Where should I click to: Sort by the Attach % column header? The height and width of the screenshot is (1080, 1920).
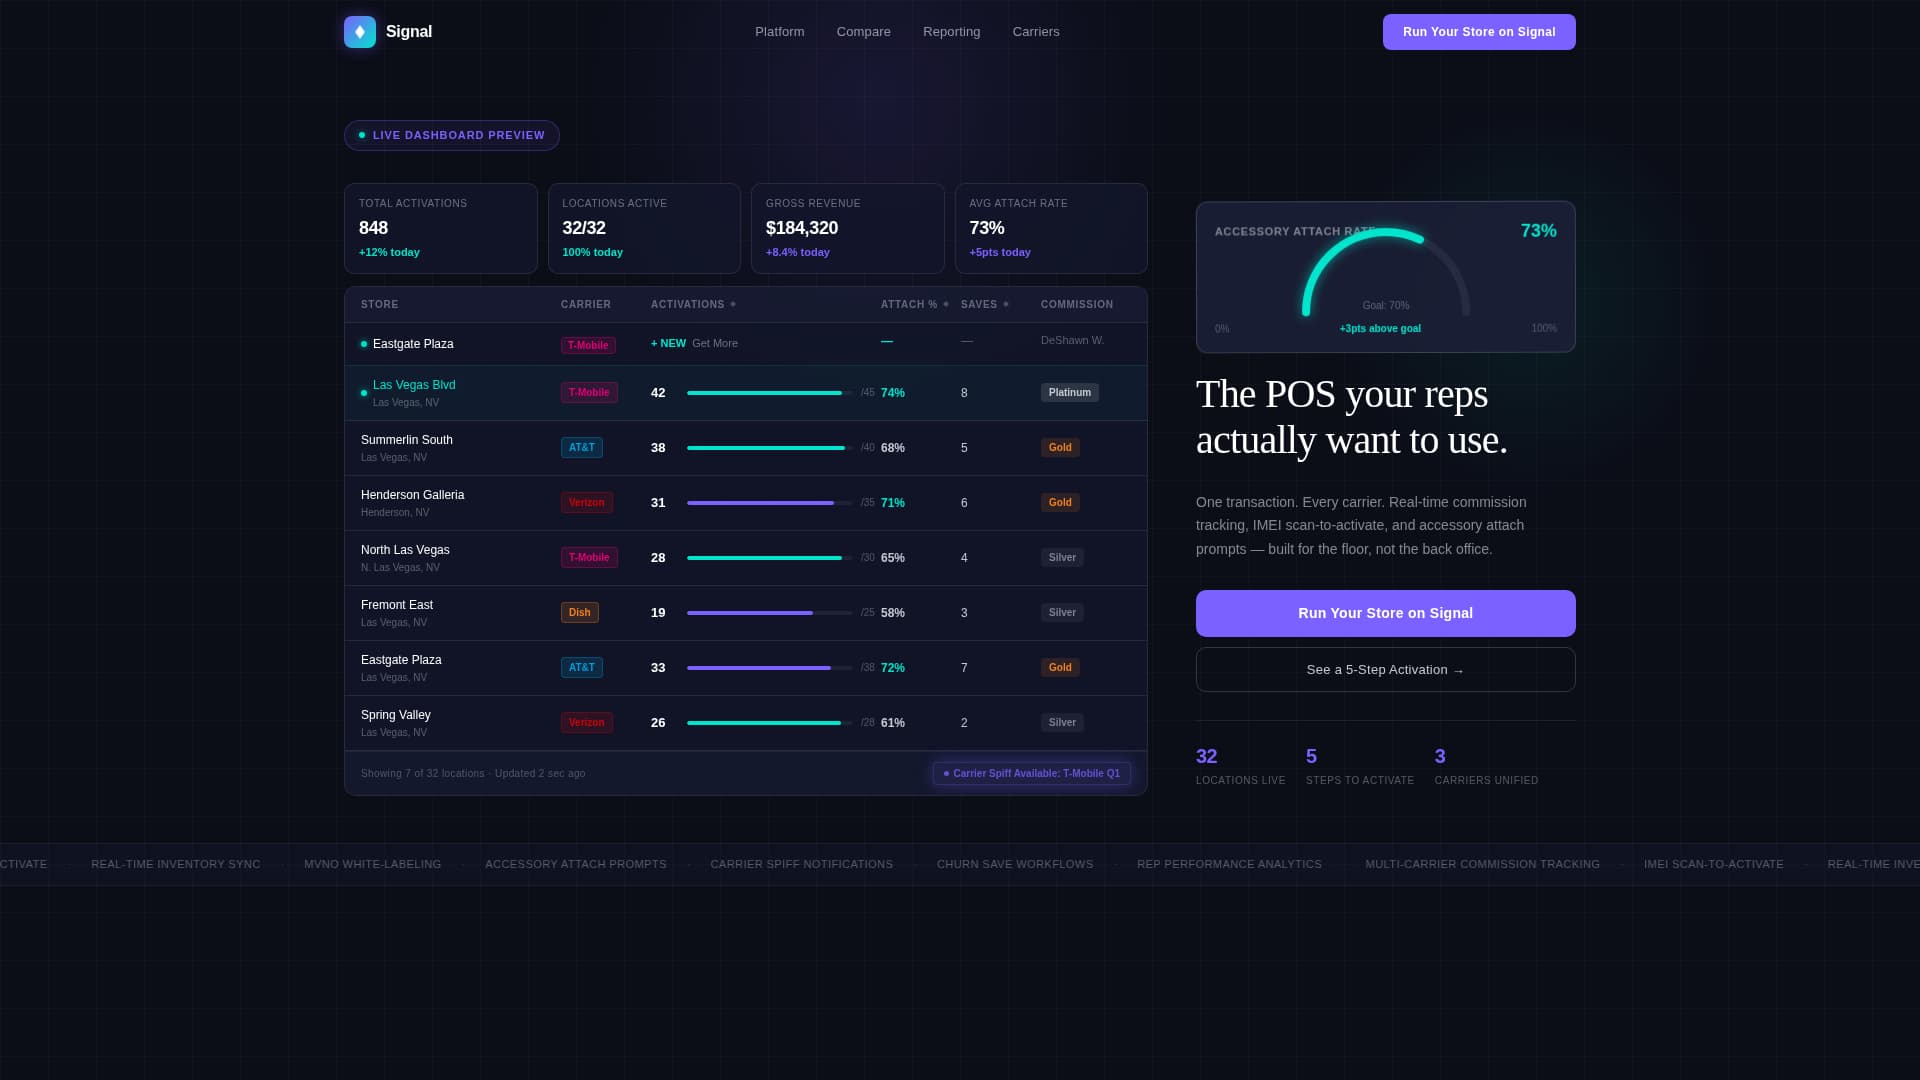914,304
